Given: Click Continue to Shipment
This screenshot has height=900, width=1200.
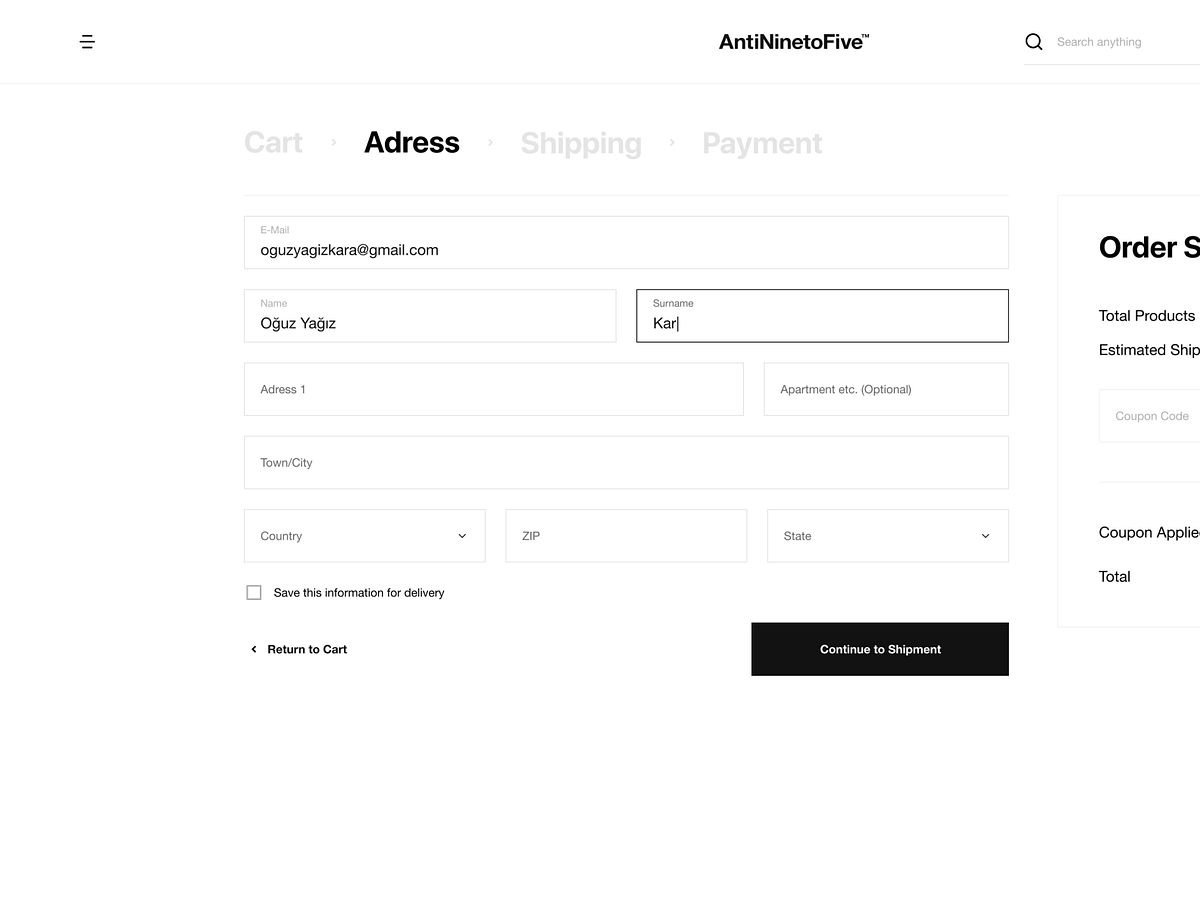Looking at the screenshot, I should pyautogui.click(x=880, y=649).
